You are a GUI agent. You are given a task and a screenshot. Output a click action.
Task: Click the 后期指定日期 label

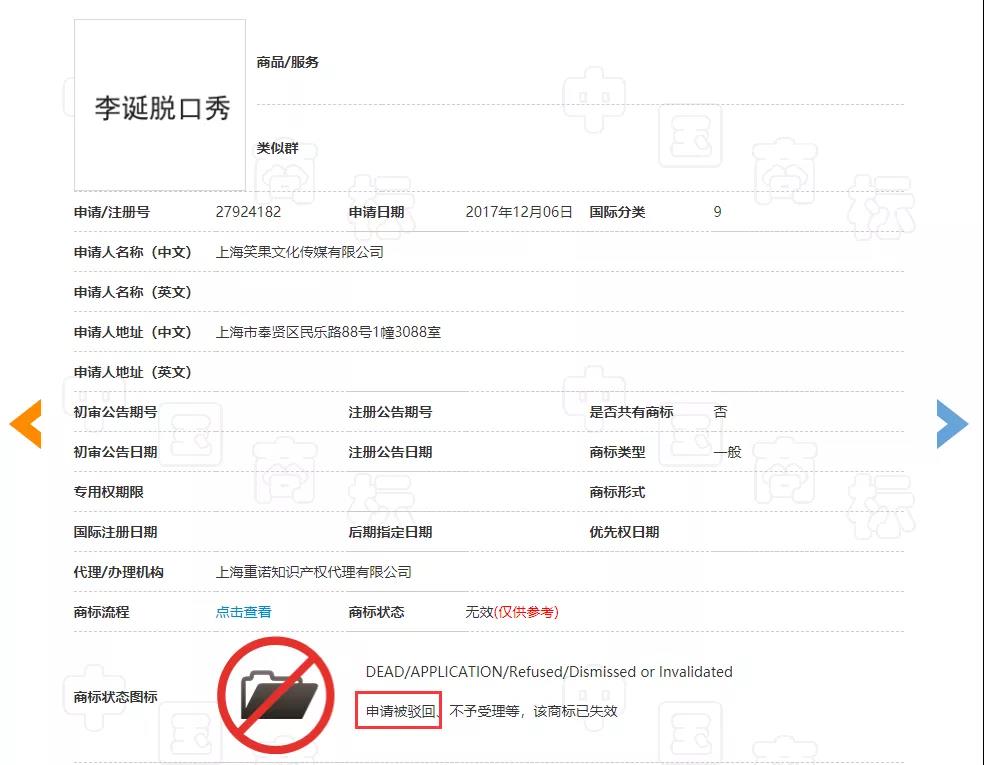click(390, 532)
